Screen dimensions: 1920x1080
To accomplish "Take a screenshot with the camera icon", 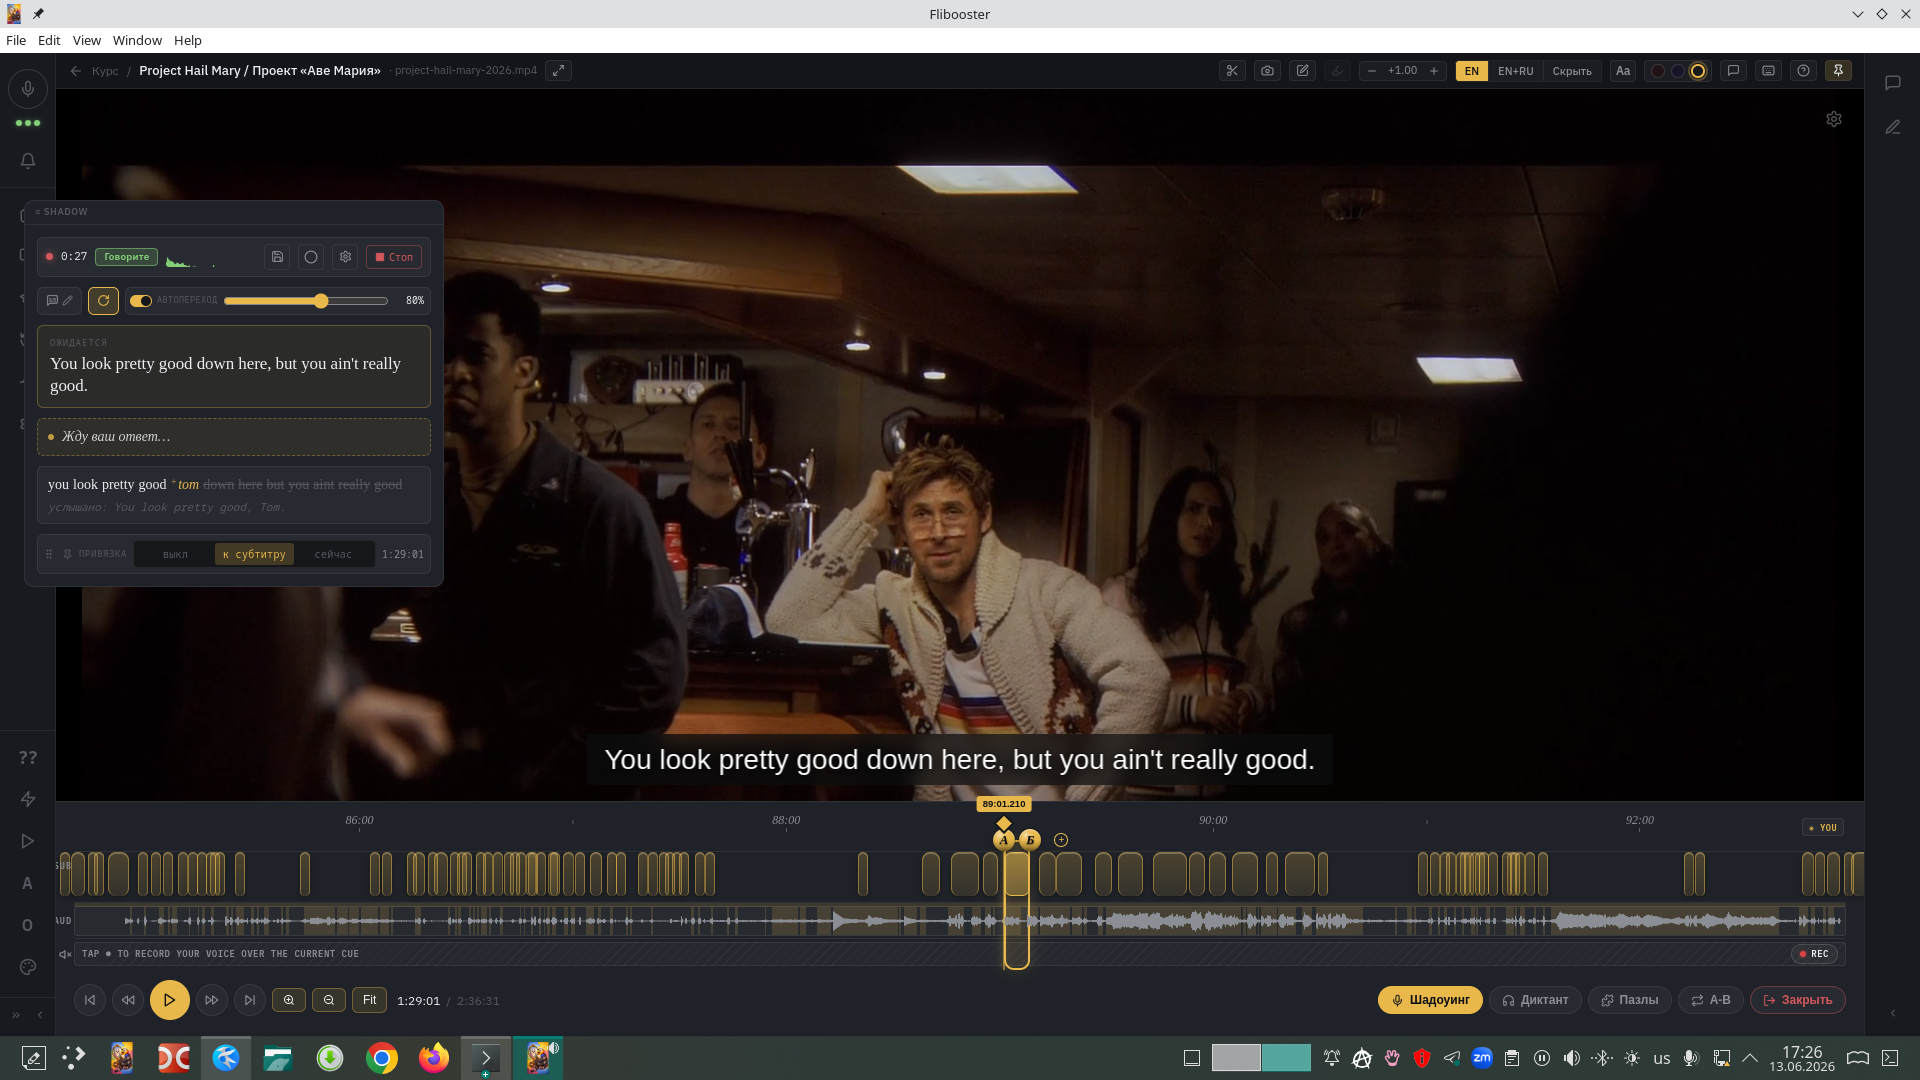I will [x=1267, y=71].
